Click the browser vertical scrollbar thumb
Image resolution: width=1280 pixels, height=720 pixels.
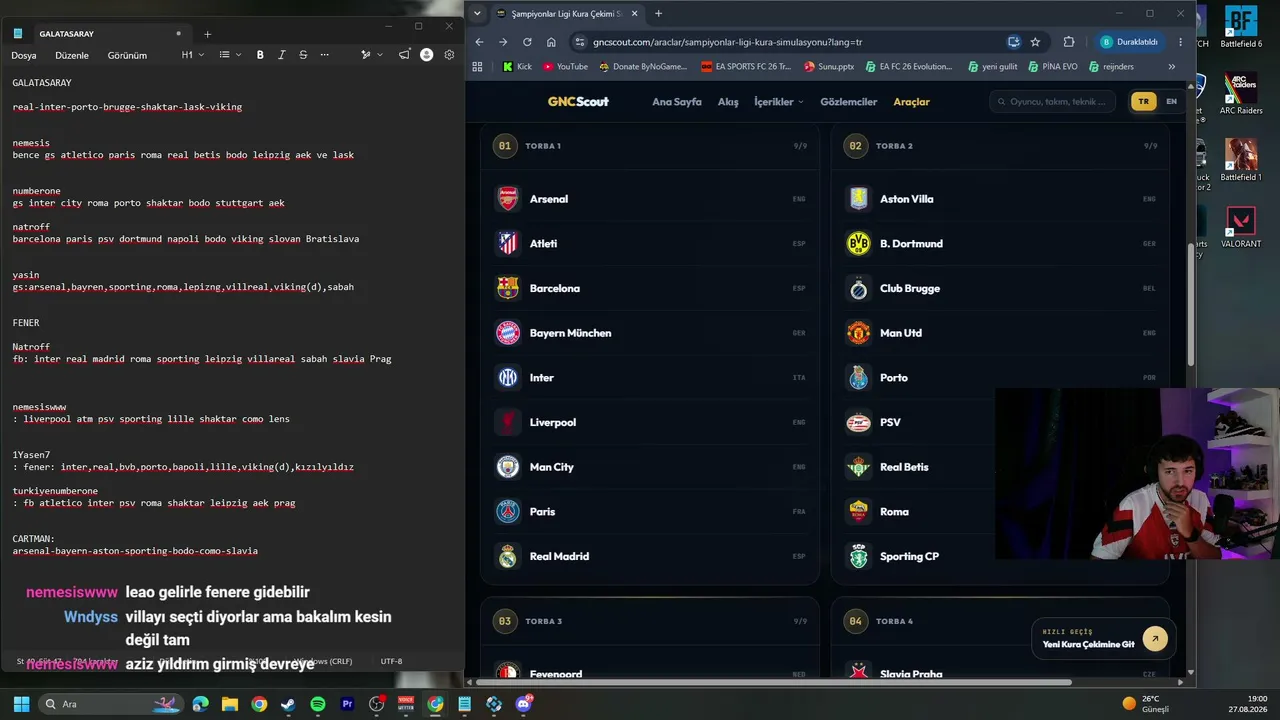[x=1190, y=304]
